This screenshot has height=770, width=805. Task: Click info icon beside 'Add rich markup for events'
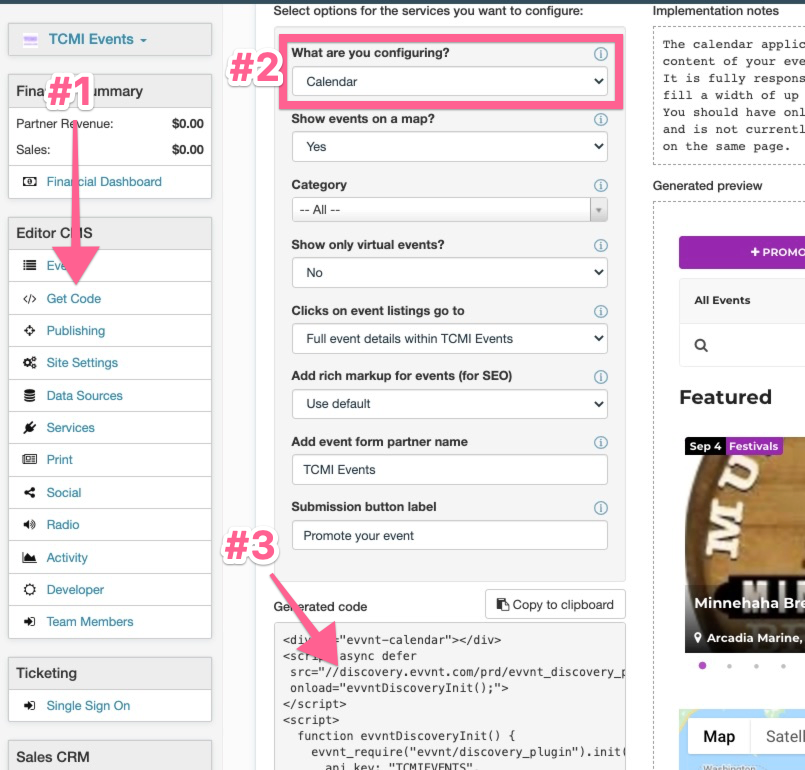[601, 377]
